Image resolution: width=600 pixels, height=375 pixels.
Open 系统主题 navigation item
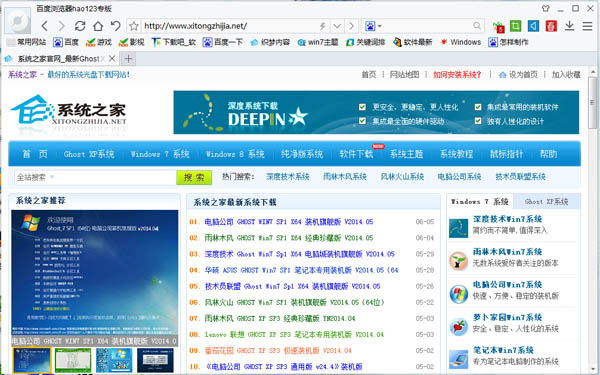(406, 154)
